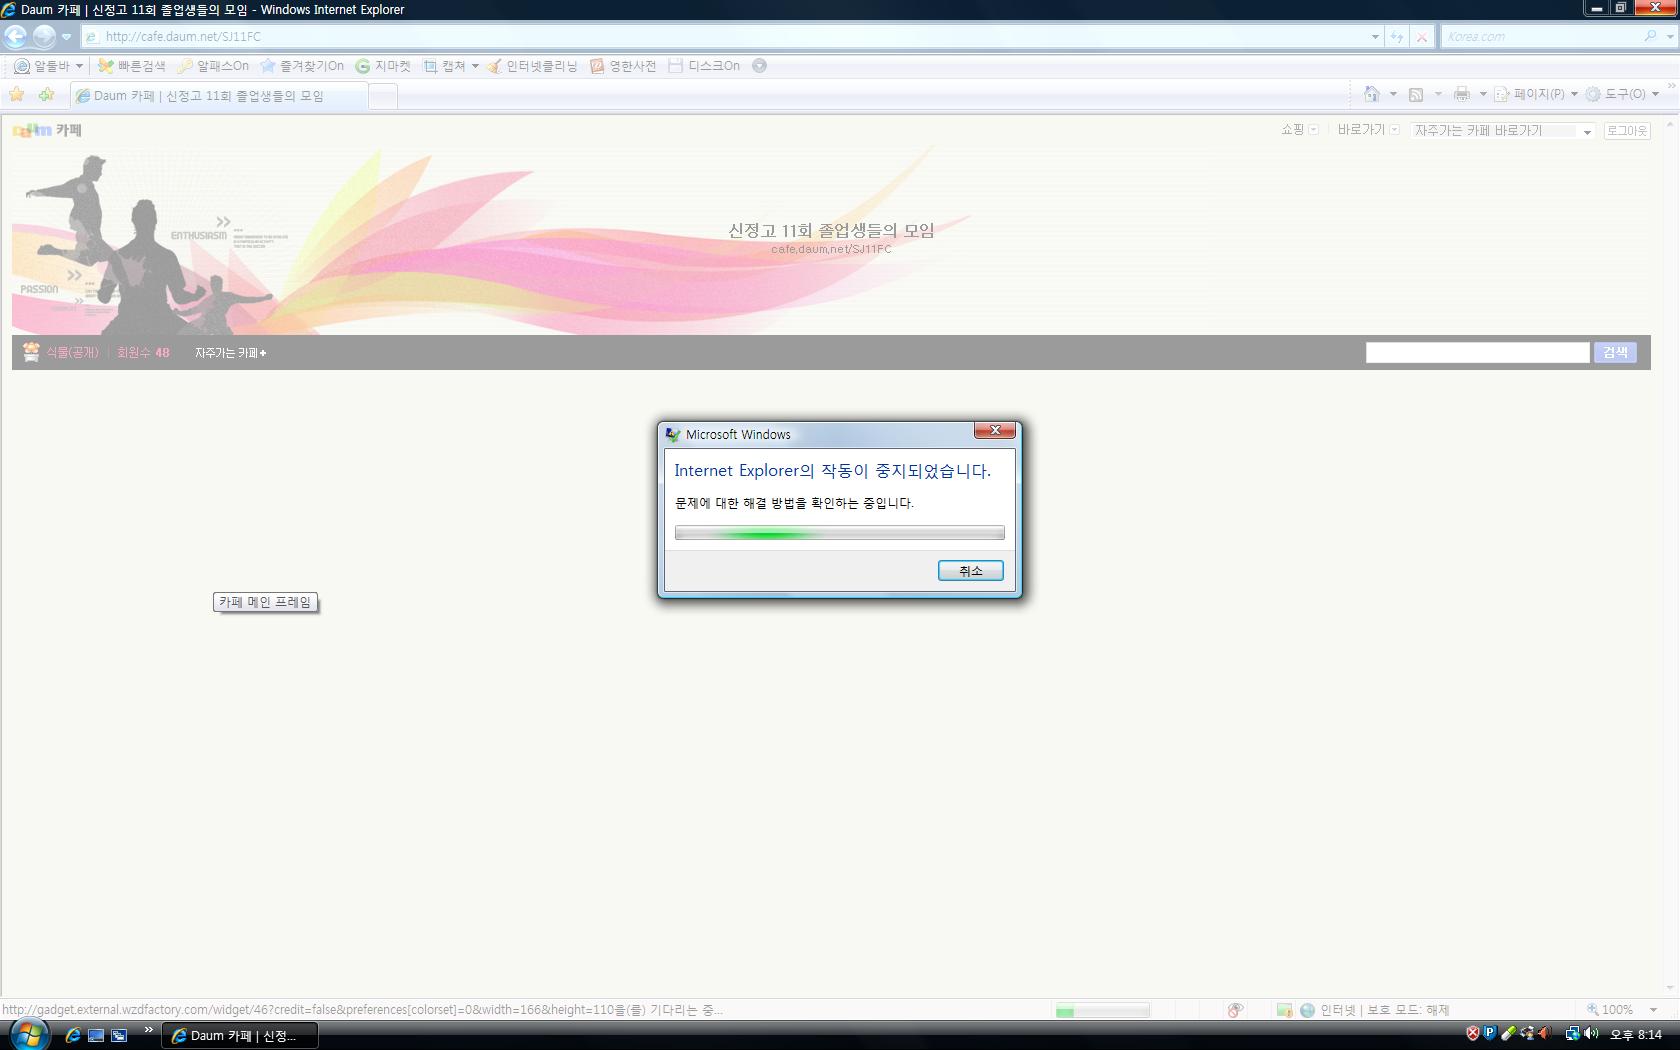The height and width of the screenshot is (1050, 1680).
Task: Click the Print icon
Action: (1462, 94)
